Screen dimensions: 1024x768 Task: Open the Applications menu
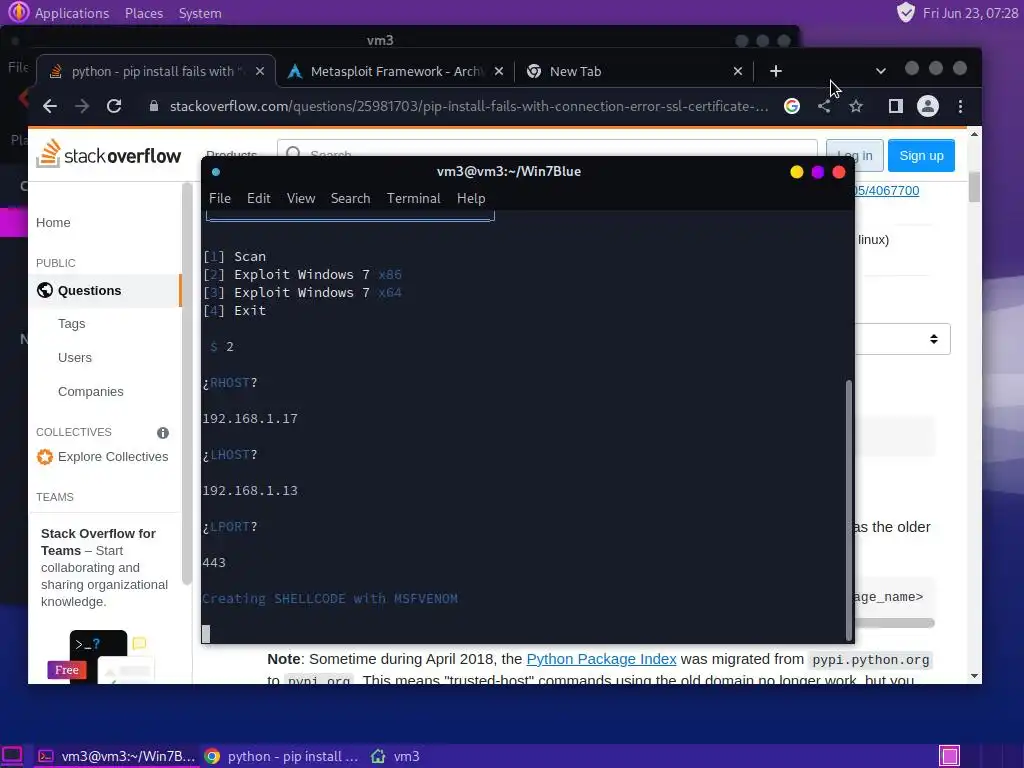coord(72,13)
